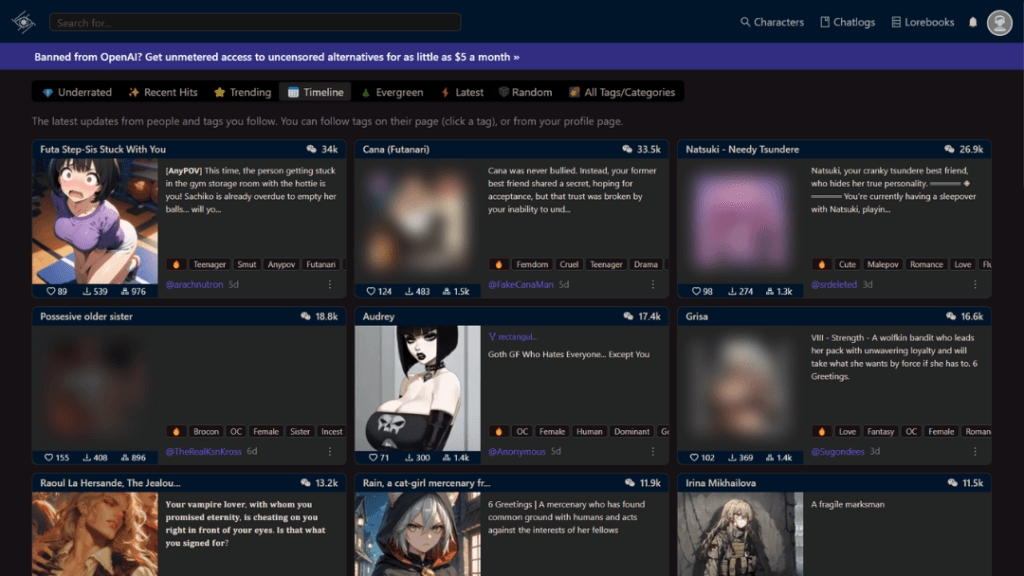Go to the Random tab
Viewport: 1024px width, 576px height.
525,92
